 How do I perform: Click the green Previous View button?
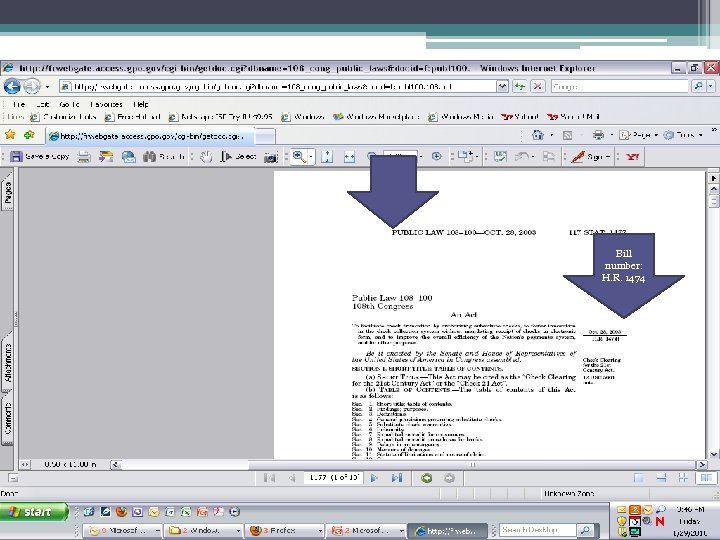pos(427,478)
